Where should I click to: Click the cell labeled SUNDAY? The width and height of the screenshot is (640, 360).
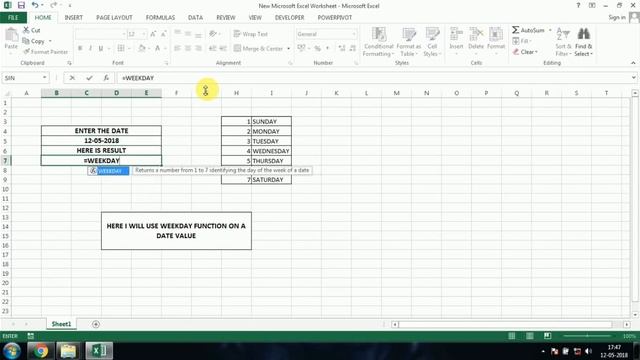(x=271, y=121)
